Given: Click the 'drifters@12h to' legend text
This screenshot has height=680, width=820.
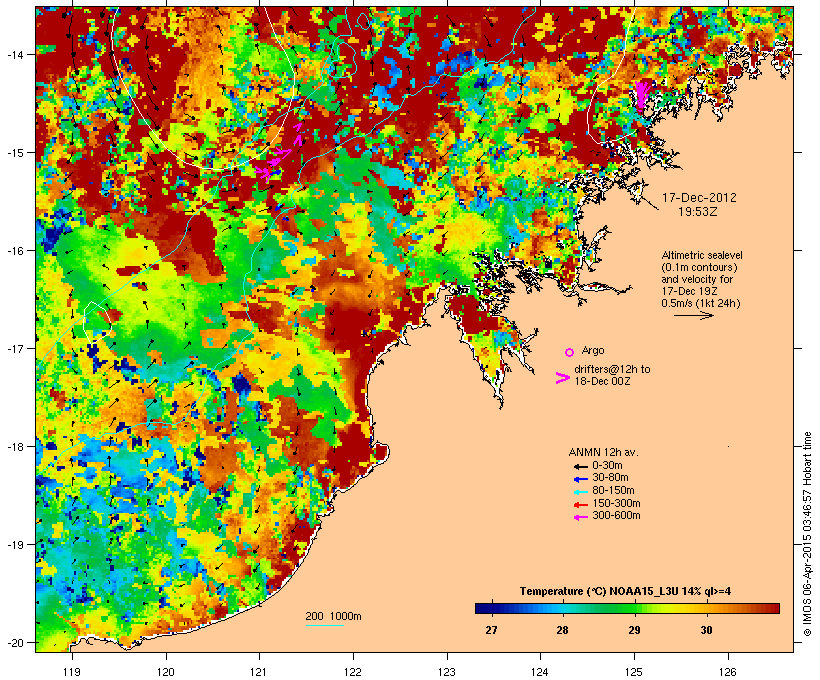Looking at the screenshot, I should coord(612,369).
